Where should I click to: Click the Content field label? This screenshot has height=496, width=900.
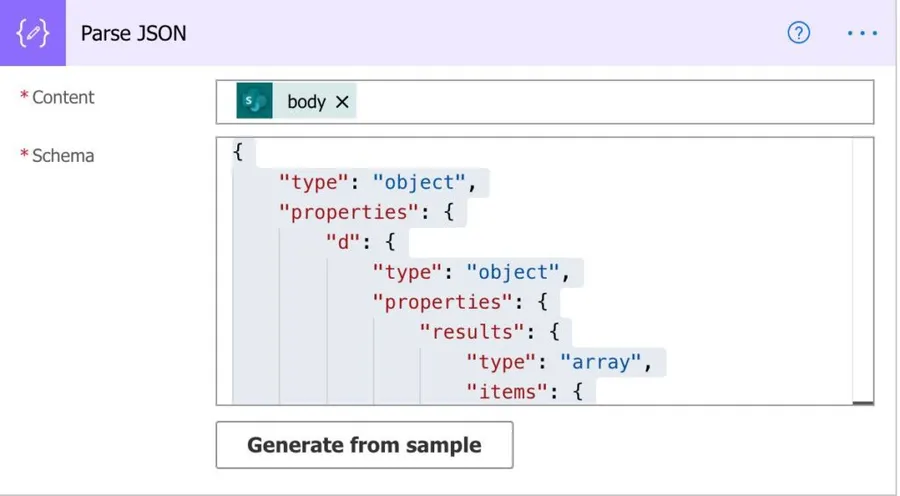pos(62,97)
